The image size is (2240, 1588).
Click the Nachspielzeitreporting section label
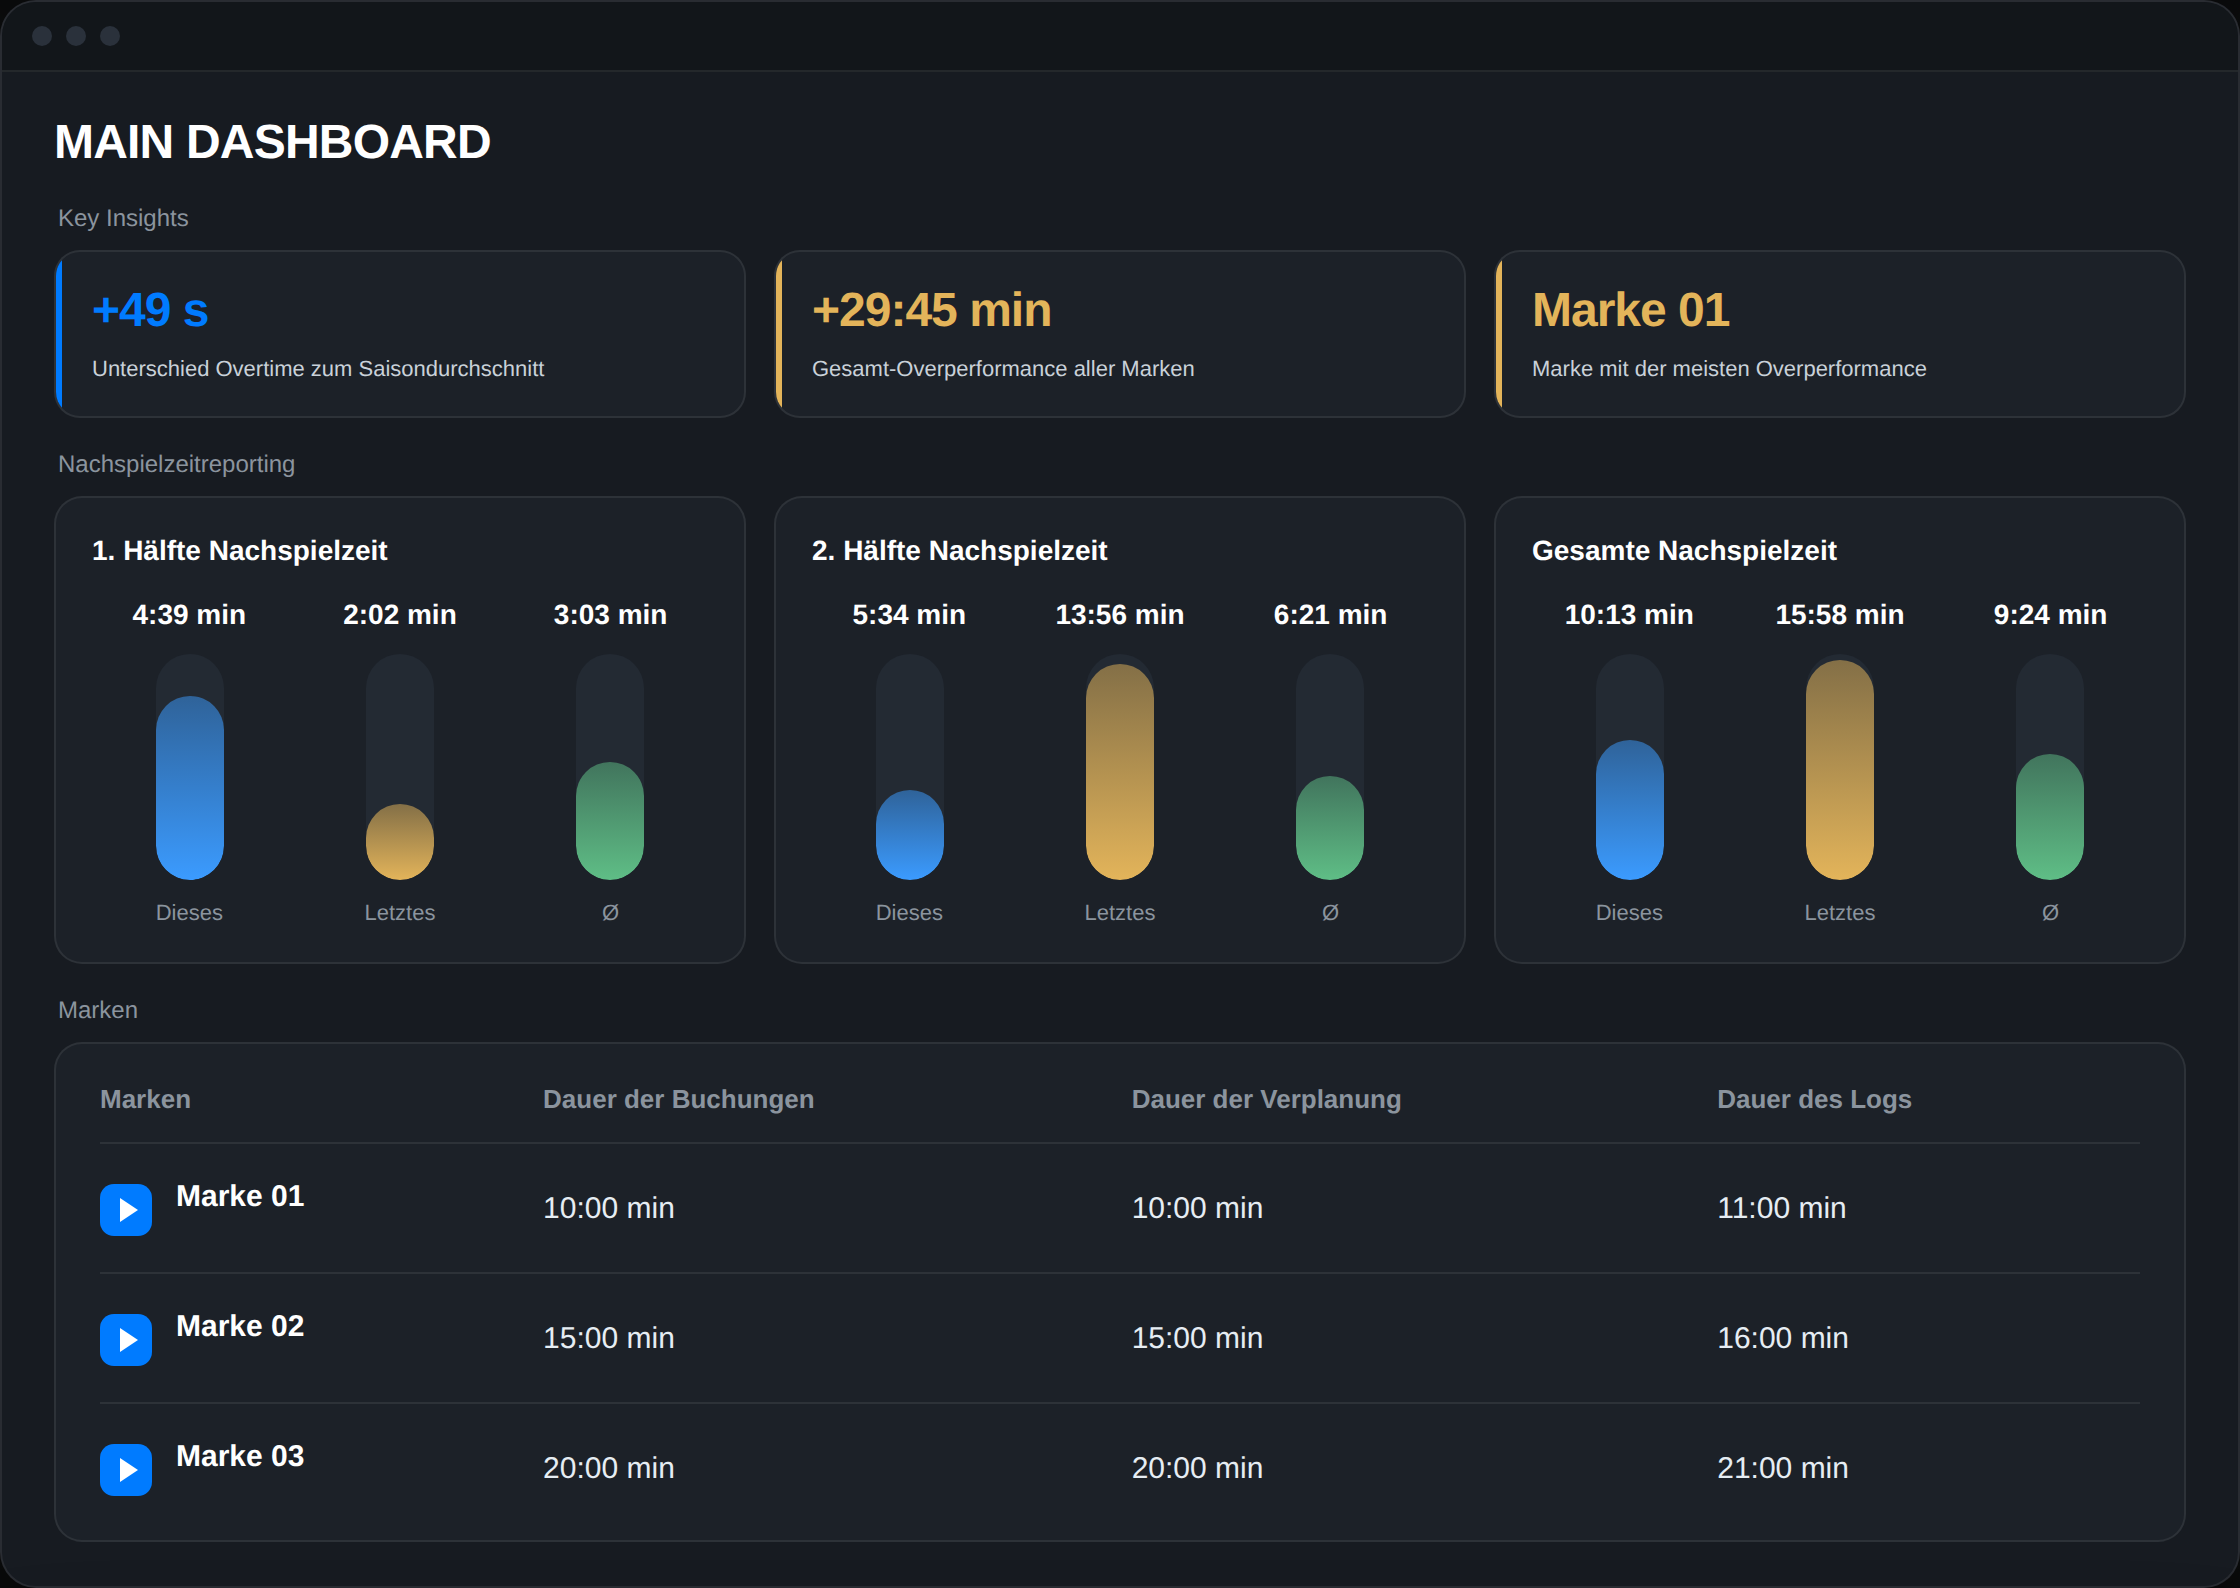176,464
